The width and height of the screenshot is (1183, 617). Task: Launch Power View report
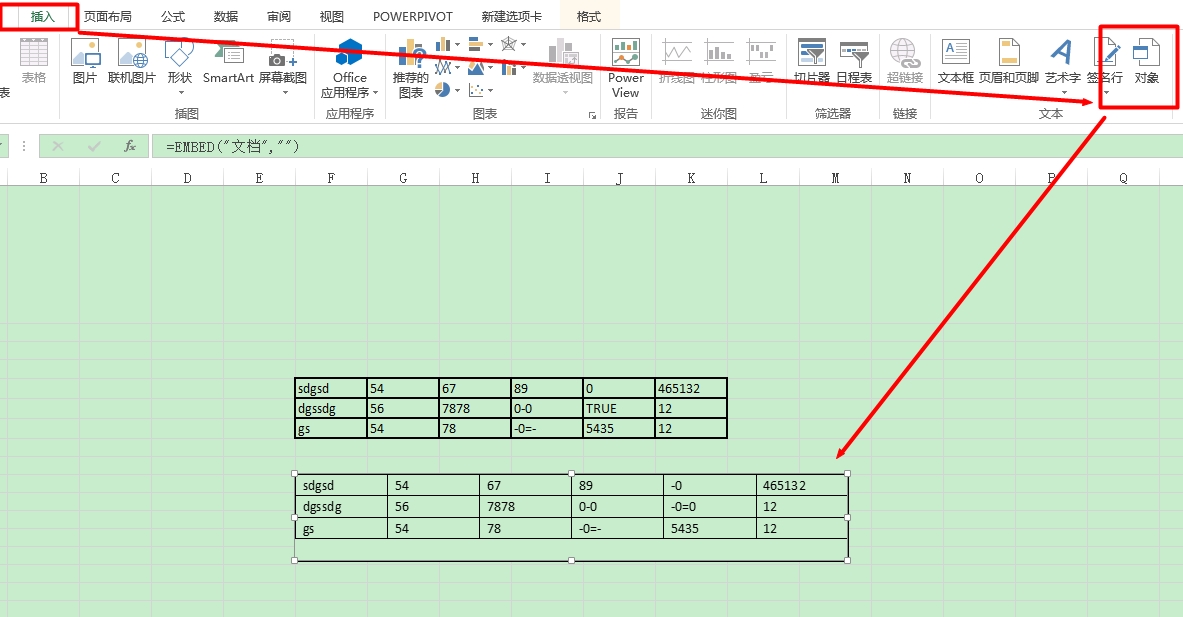(625, 69)
